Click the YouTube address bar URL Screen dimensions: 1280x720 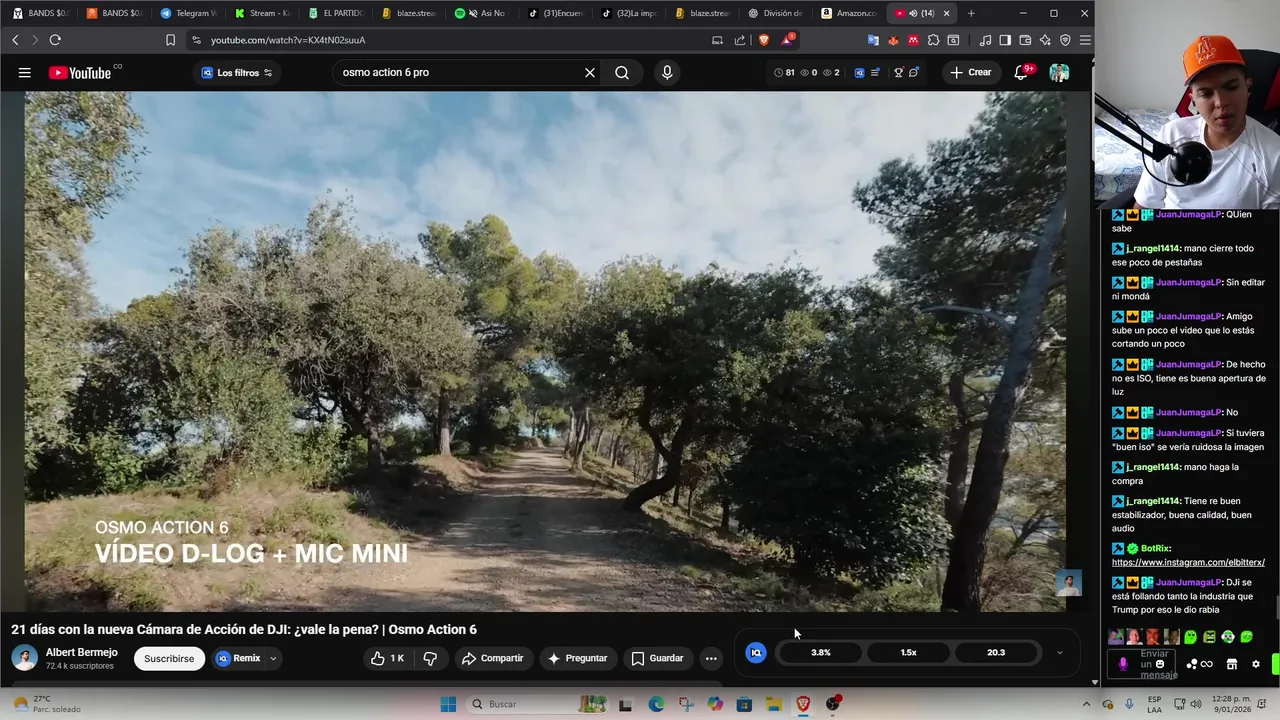[x=288, y=40]
